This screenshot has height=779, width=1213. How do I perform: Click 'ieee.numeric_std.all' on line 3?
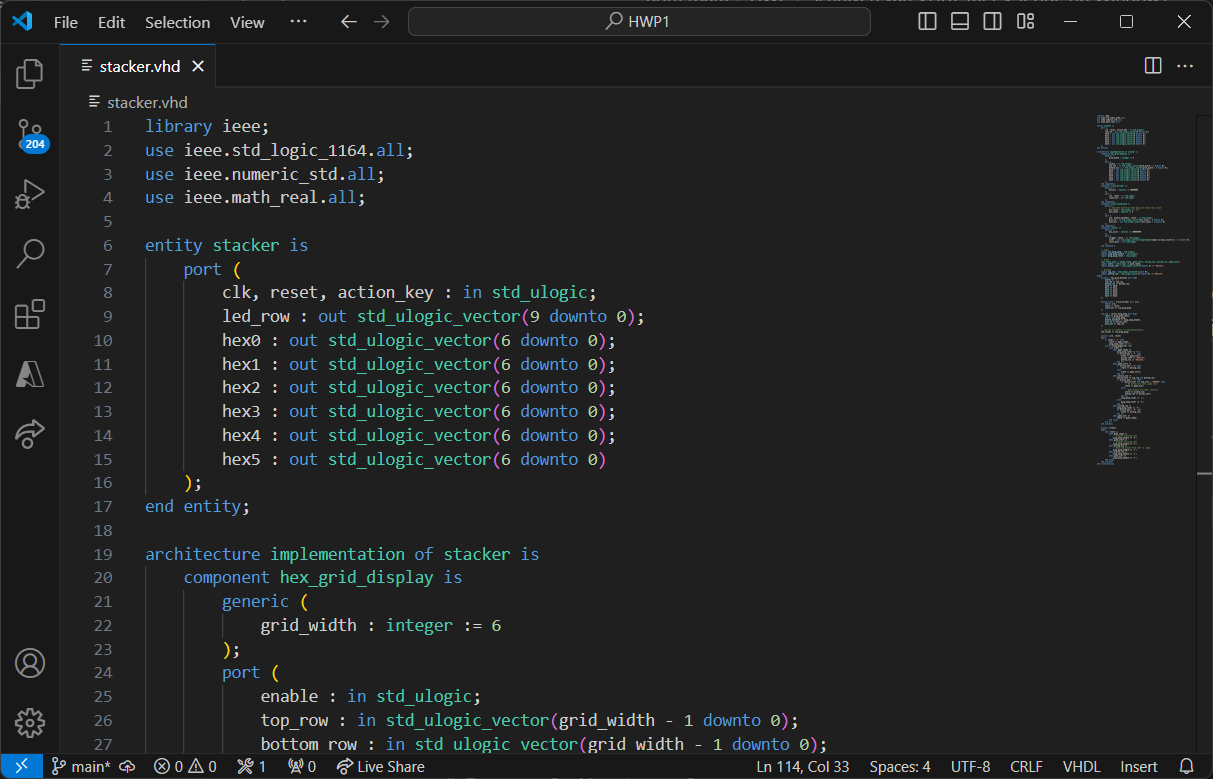coord(279,174)
